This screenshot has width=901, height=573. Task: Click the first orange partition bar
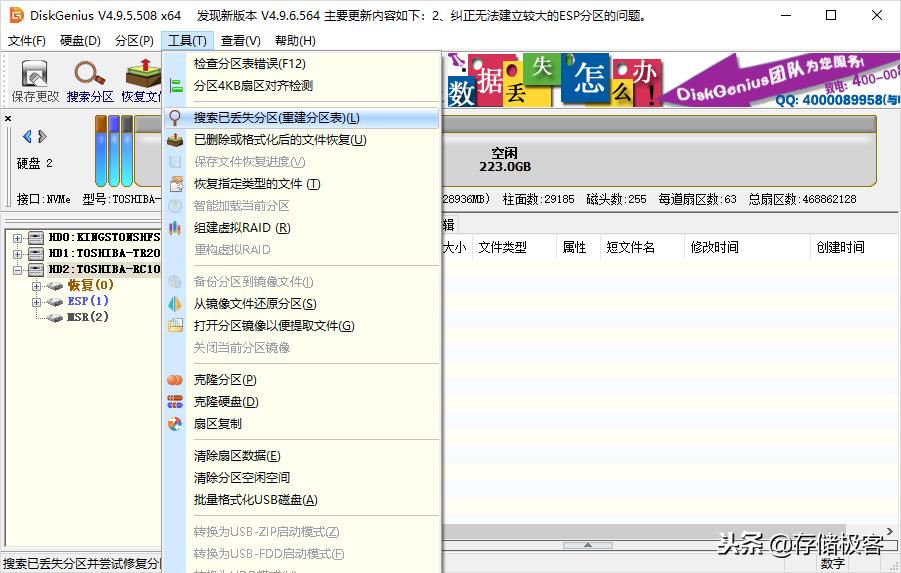point(101,151)
